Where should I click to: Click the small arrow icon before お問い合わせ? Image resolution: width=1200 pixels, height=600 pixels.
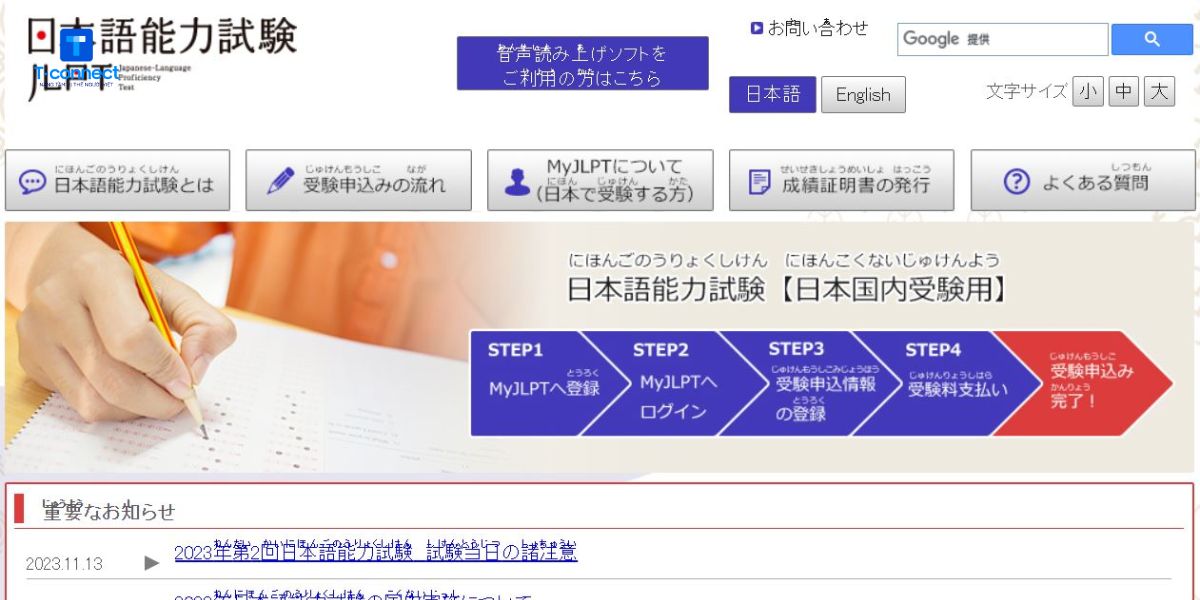pos(757,28)
